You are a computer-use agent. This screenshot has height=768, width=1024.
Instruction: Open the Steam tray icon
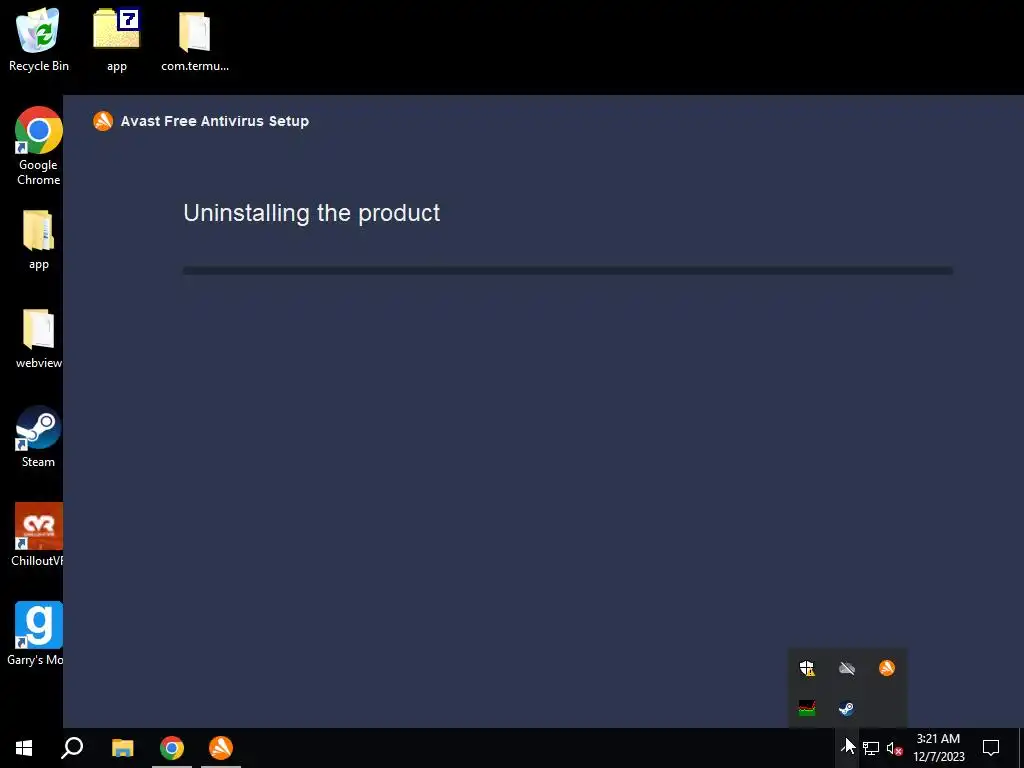[x=847, y=708]
